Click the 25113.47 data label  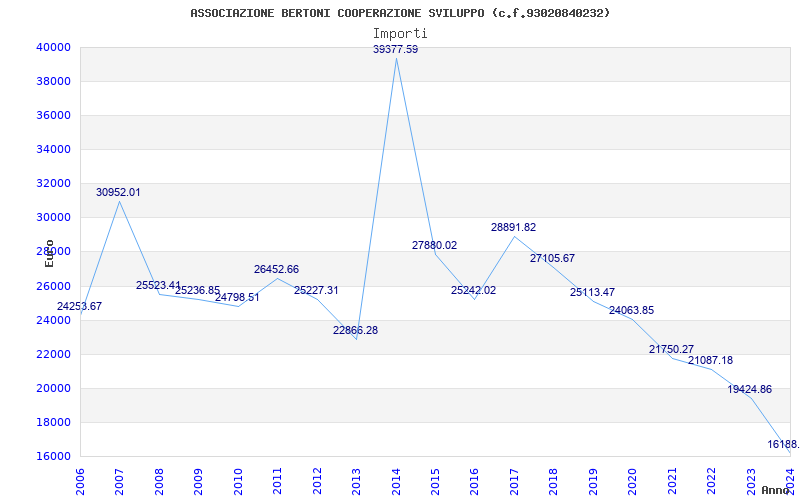[x=592, y=292]
